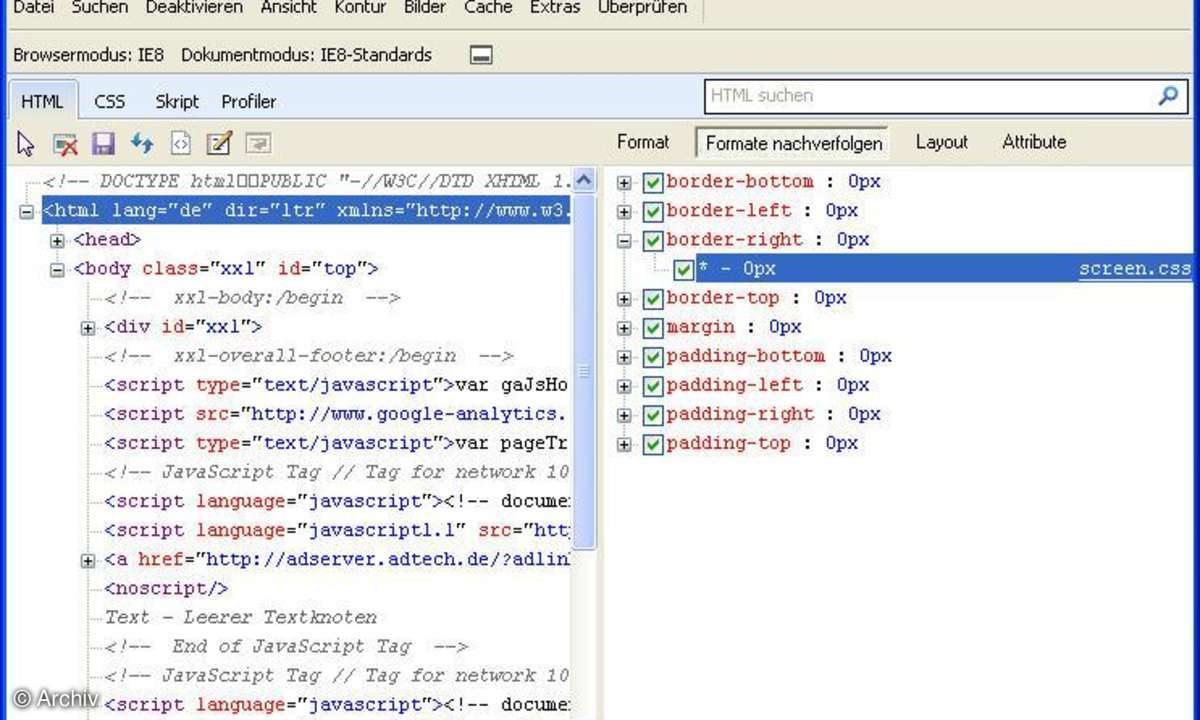This screenshot has width=1200, height=720.
Task: Show the Attribute pane
Action: [1034, 142]
